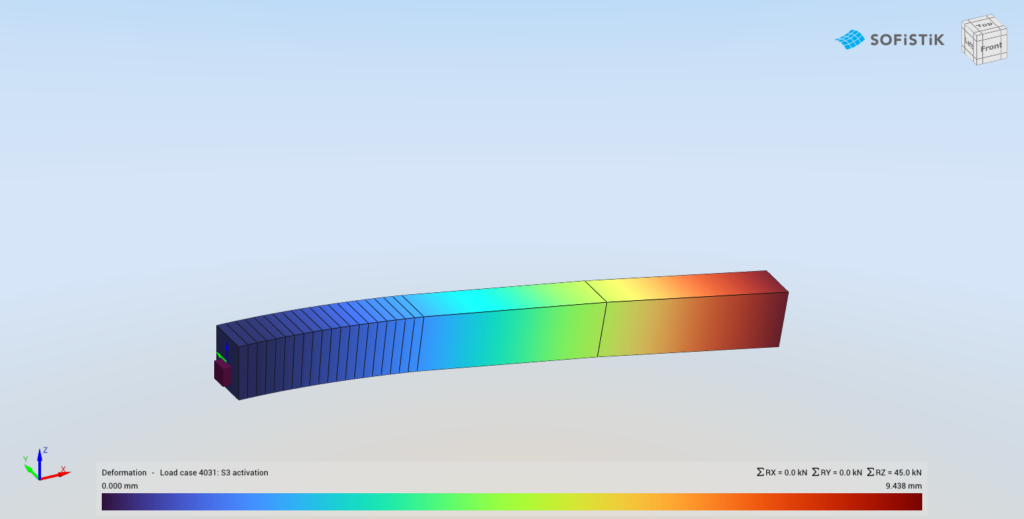Click the Deformation label in the legend
Viewport: 1024px width, 519px height.
[x=124, y=472]
